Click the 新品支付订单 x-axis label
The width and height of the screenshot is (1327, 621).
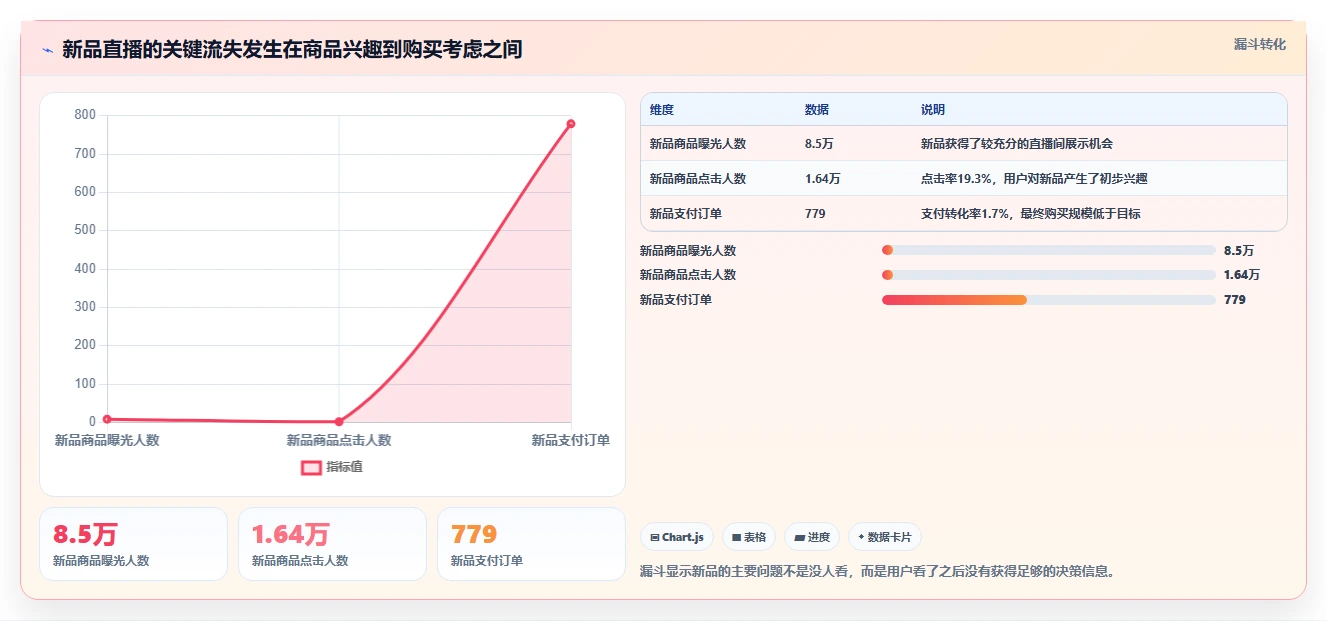point(570,440)
